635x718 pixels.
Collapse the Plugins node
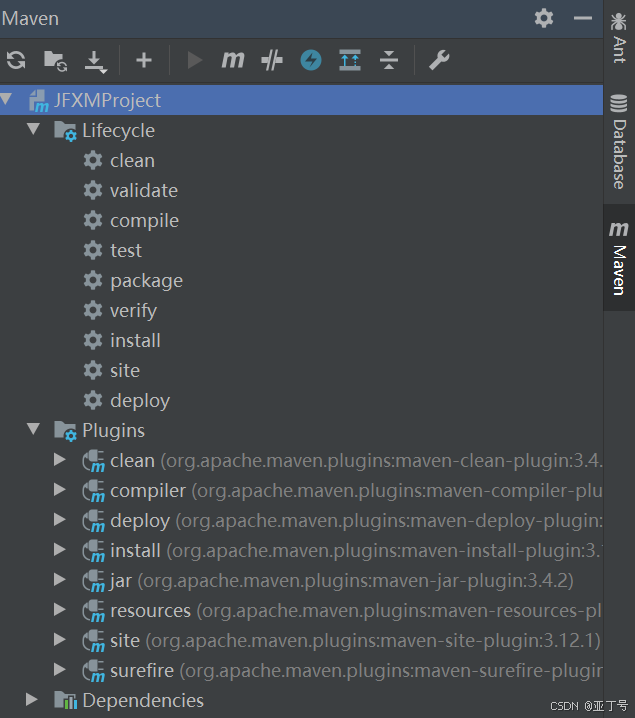point(33,429)
